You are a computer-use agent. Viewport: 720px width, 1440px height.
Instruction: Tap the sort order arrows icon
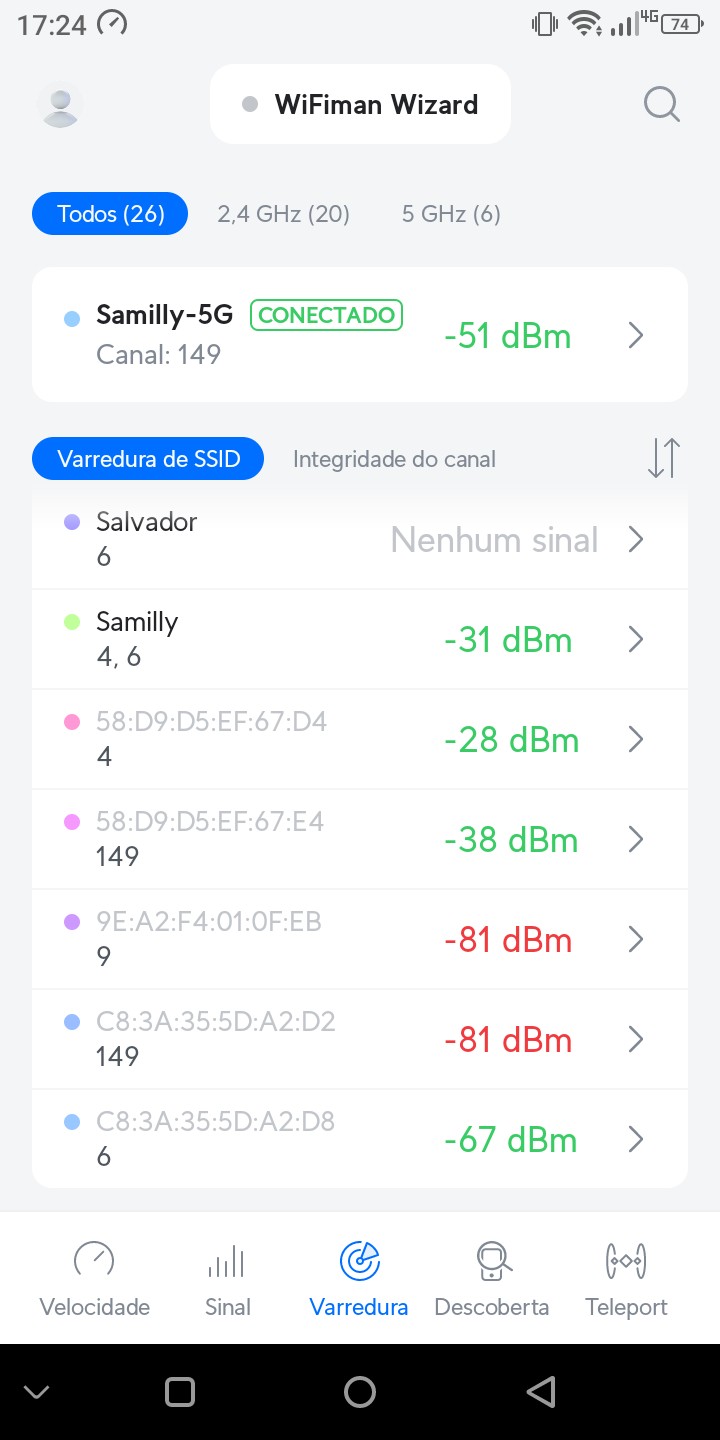pos(663,458)
